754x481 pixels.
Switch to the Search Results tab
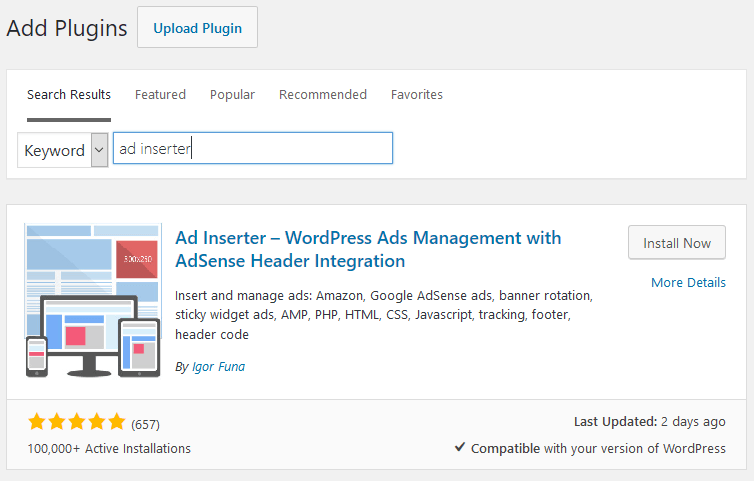(x=69, y=95)
